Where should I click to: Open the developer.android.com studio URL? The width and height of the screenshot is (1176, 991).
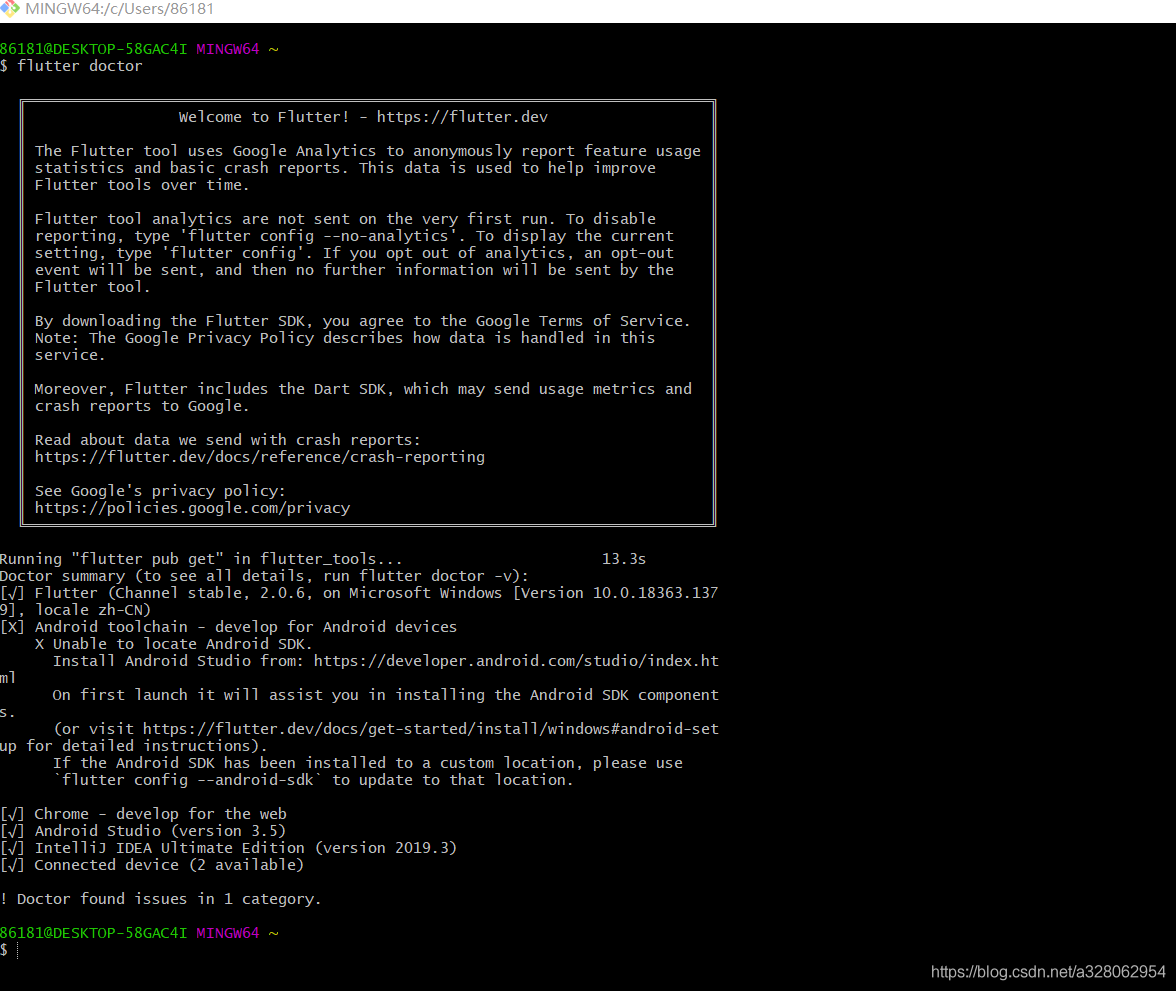(x=516, y=661)
